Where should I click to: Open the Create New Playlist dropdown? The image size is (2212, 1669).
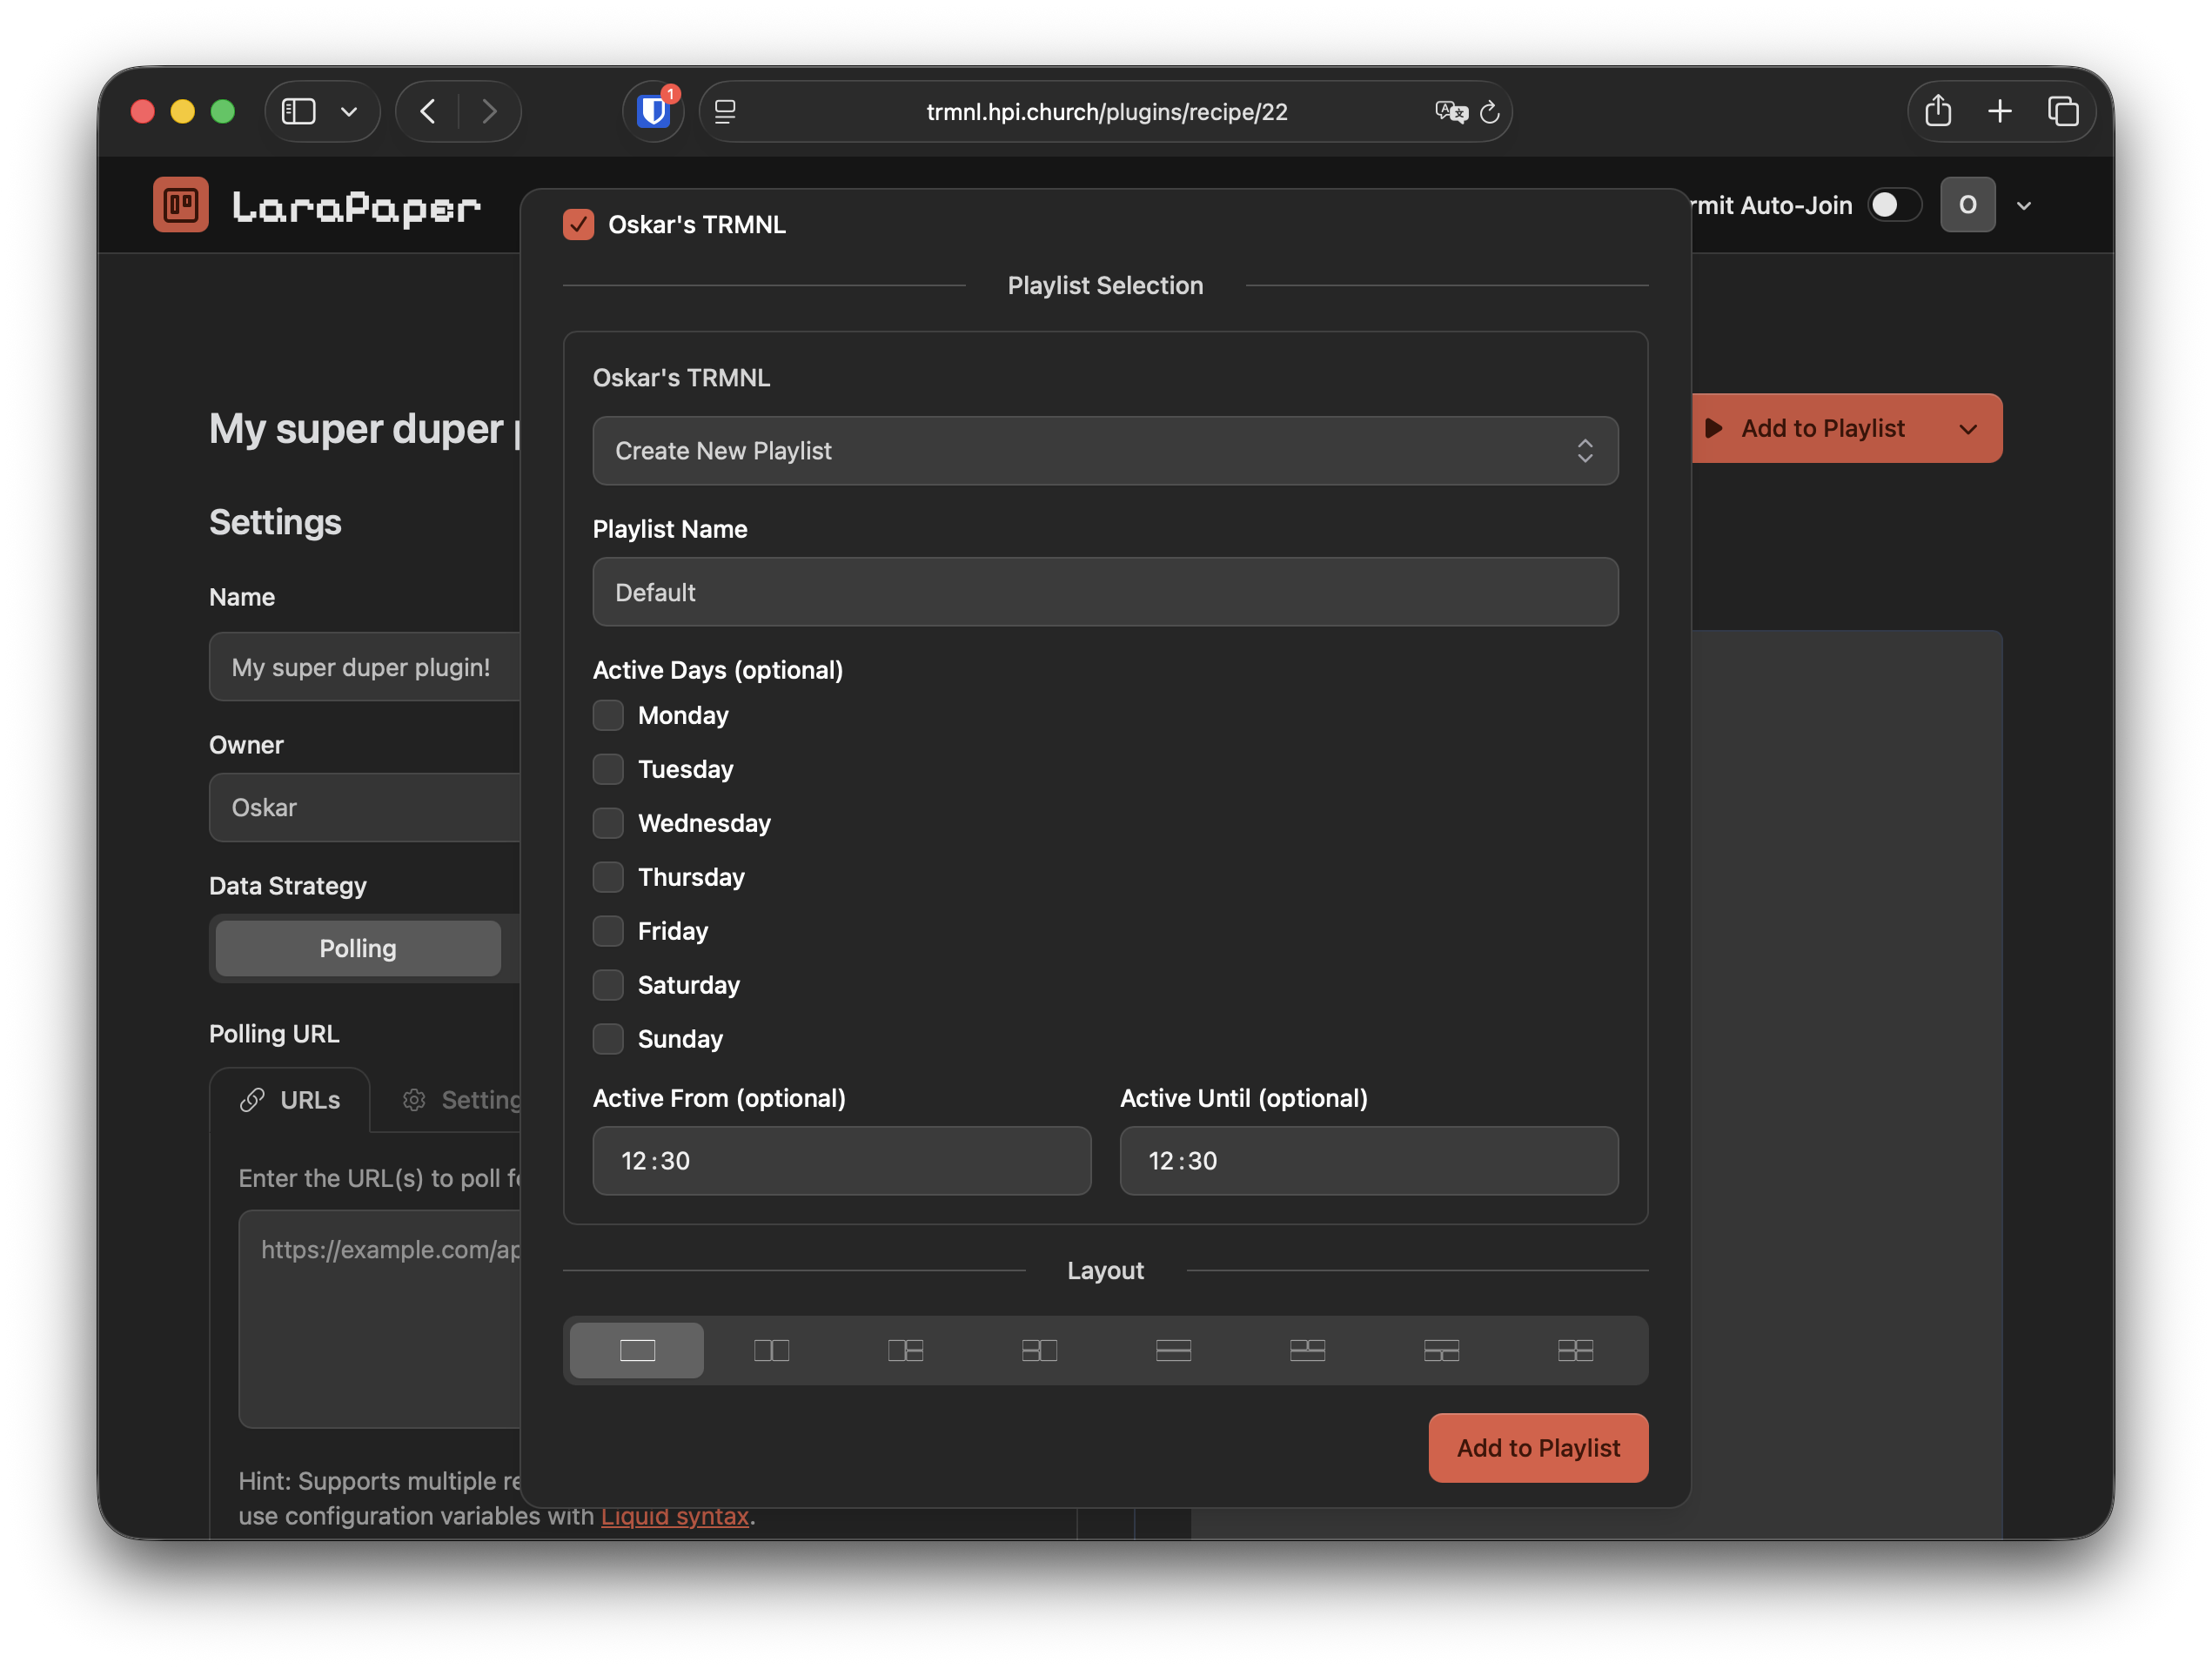(1105, 451)
